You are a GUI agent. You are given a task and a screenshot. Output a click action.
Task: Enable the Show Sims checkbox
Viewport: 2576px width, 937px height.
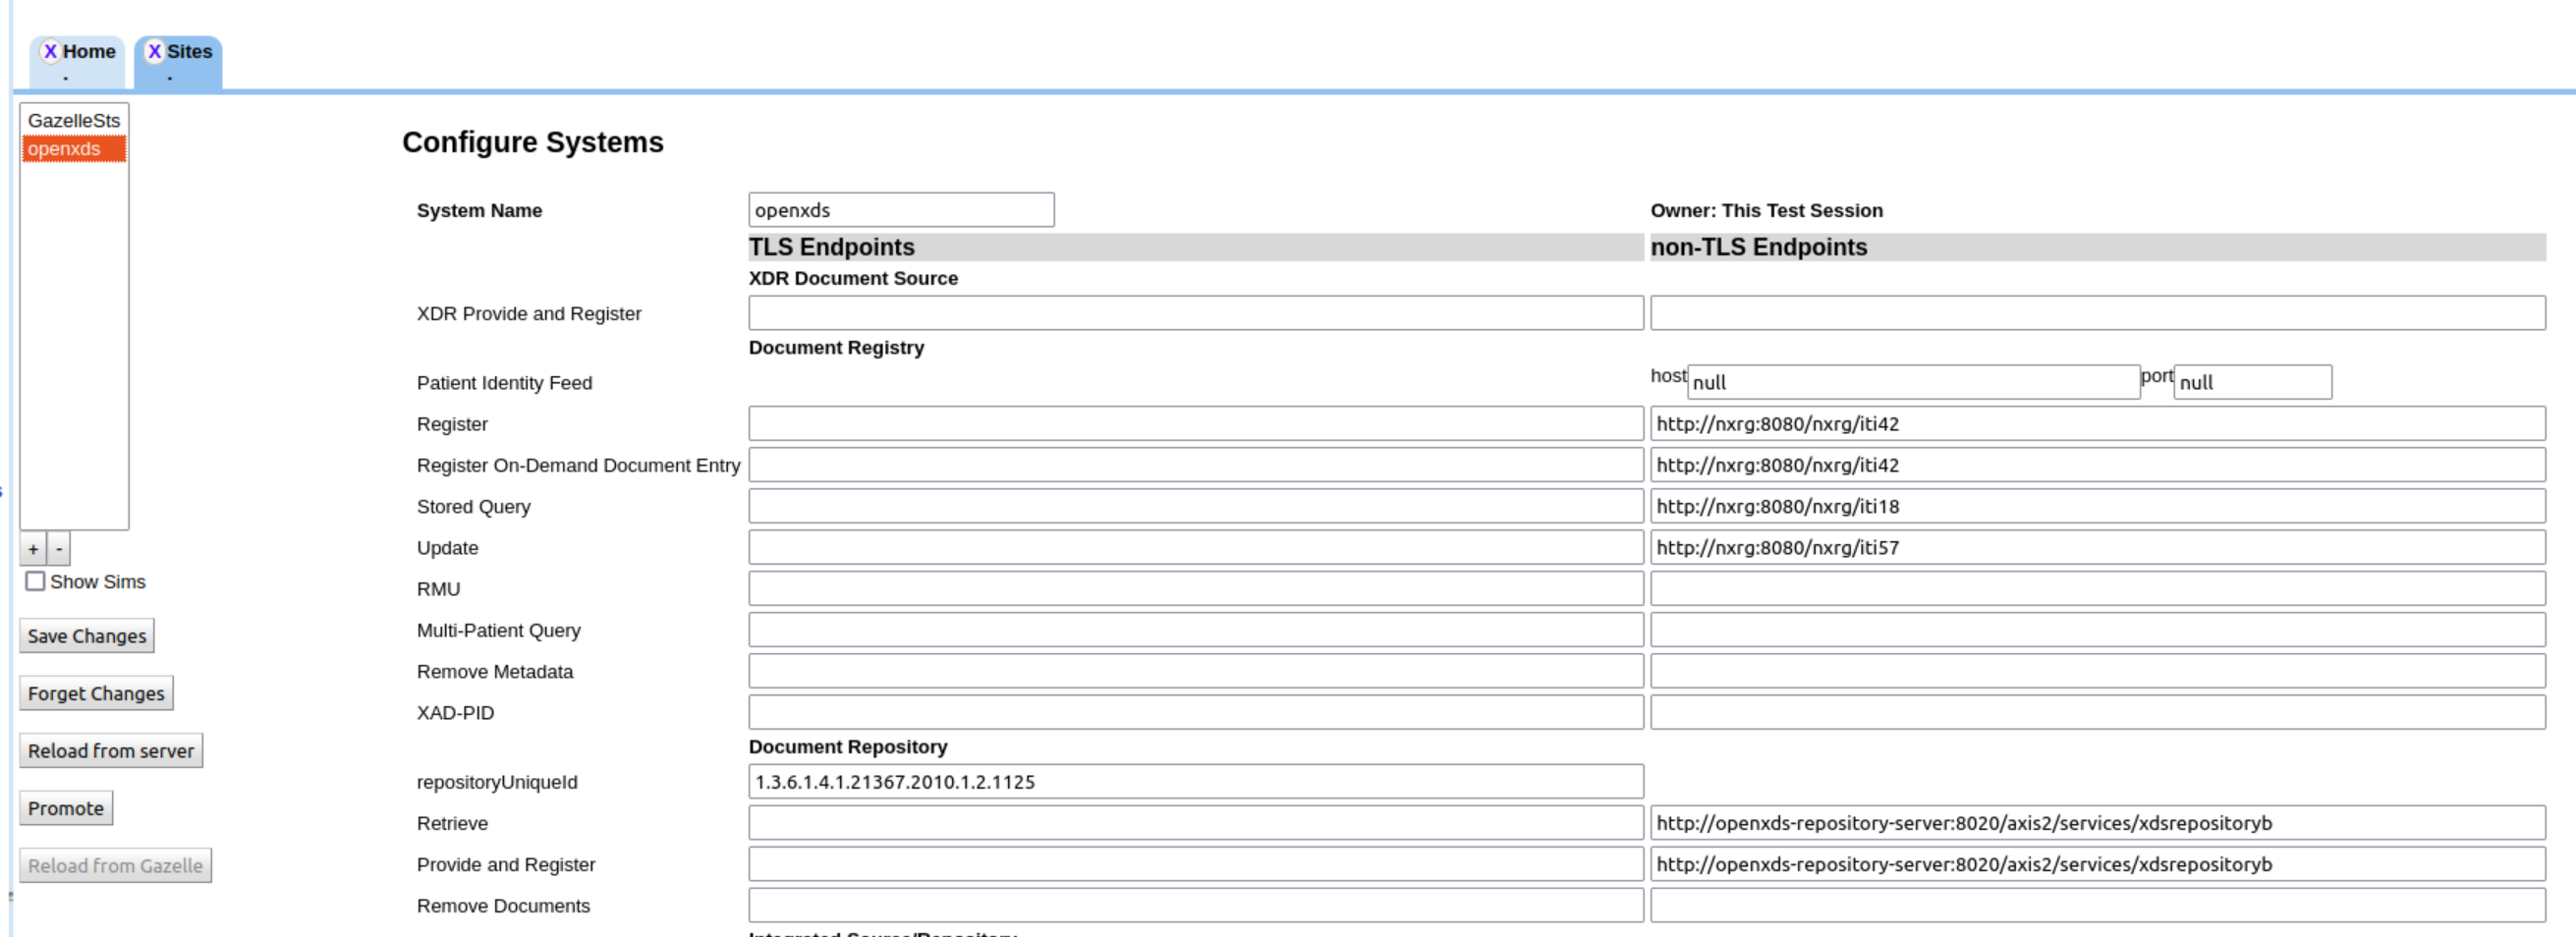pos(36,581)
